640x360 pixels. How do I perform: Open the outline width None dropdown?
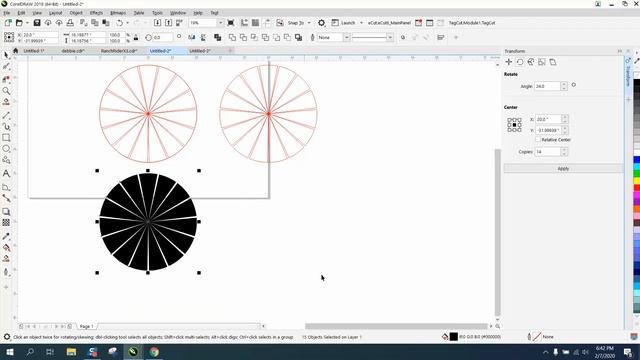(347, 38)
